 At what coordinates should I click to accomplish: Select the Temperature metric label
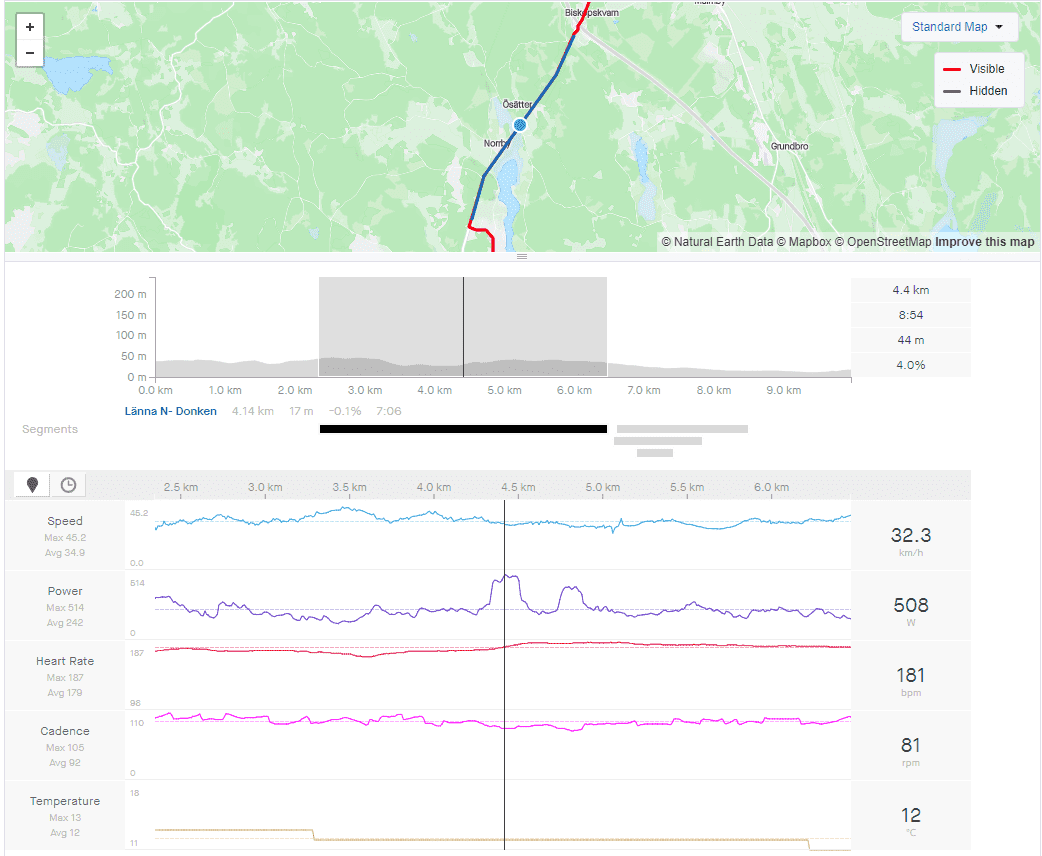65,801
